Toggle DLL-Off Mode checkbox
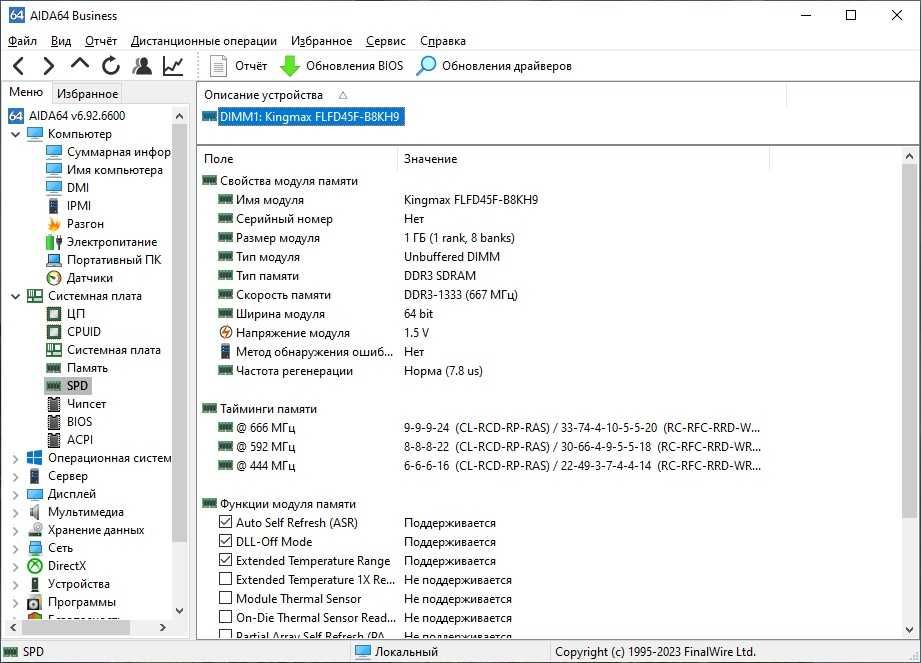The image size is (921, 663). click(225, 540)
